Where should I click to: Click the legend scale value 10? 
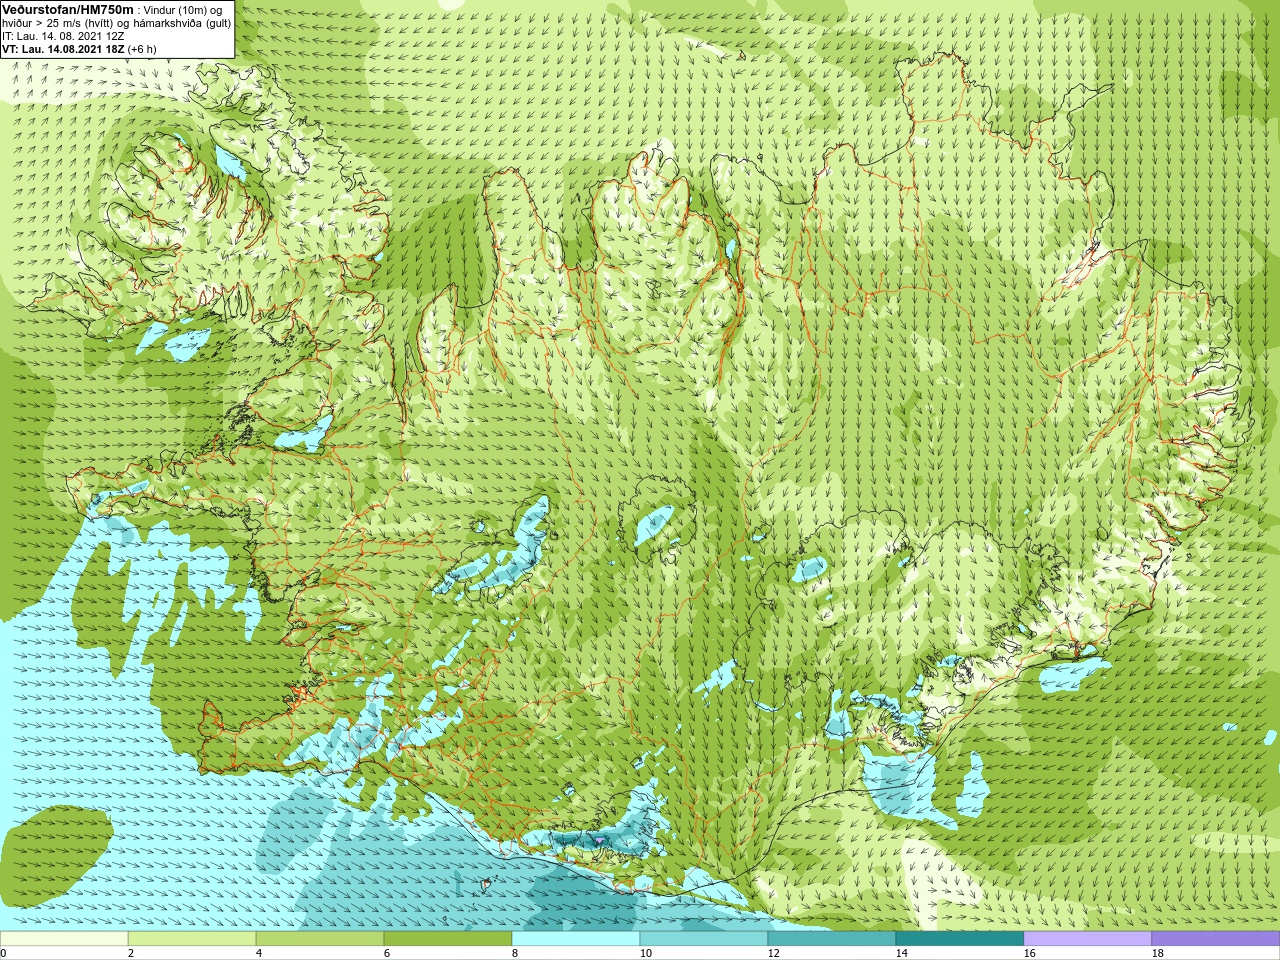(645, 953)
